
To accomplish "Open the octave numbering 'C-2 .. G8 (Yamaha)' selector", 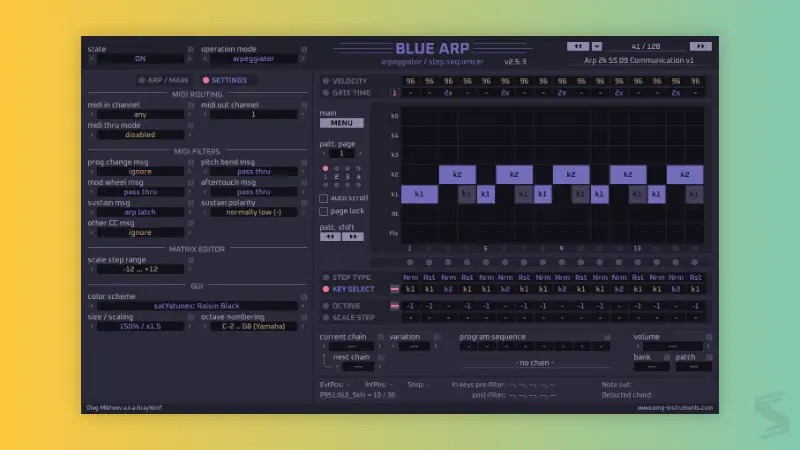I will point(253,327).
